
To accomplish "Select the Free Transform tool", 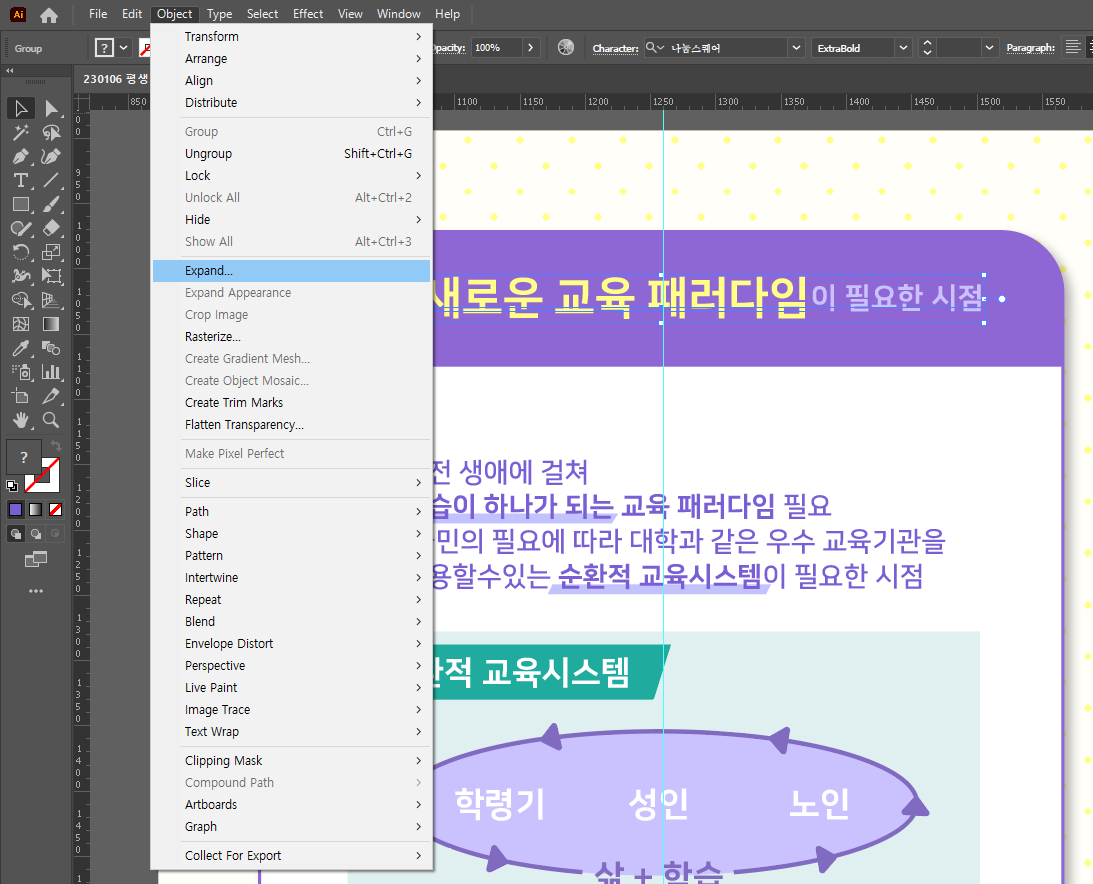I will pos(51,276).
